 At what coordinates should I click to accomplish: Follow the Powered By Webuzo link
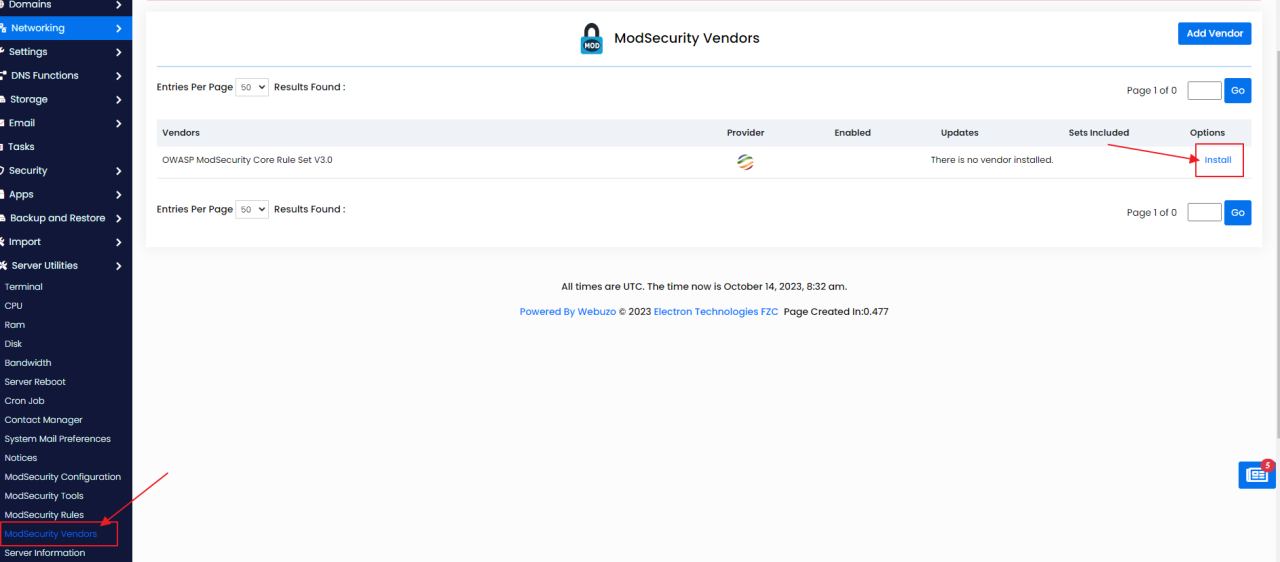[567, 312]
